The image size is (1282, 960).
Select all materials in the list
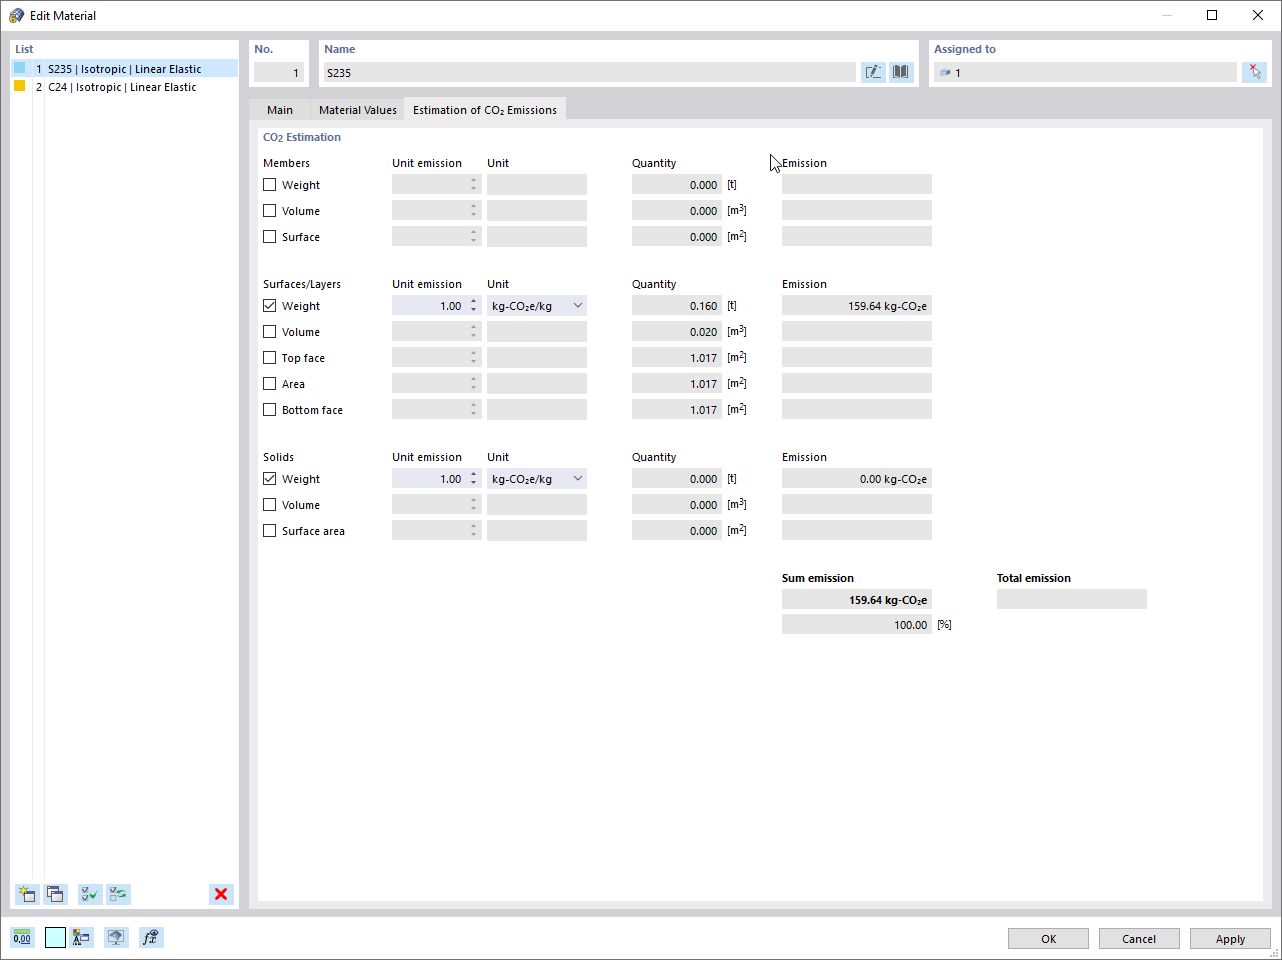[90, 894]
